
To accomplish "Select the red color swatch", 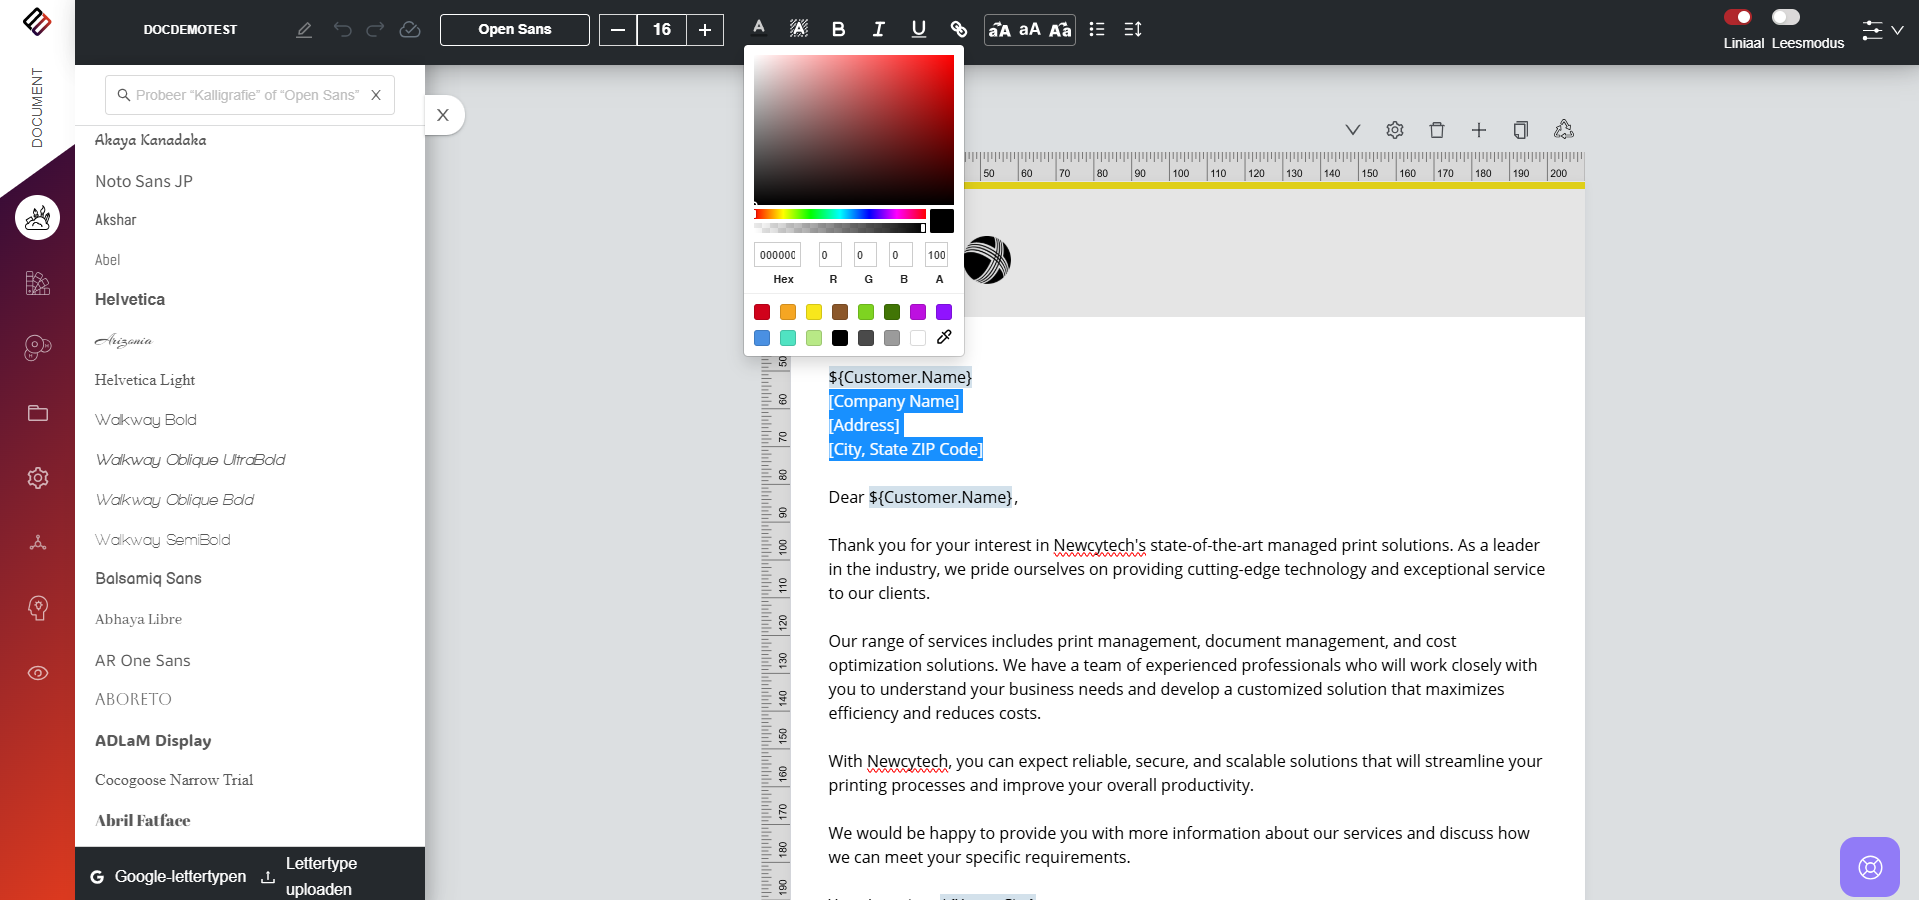I will tap(762, 312).
